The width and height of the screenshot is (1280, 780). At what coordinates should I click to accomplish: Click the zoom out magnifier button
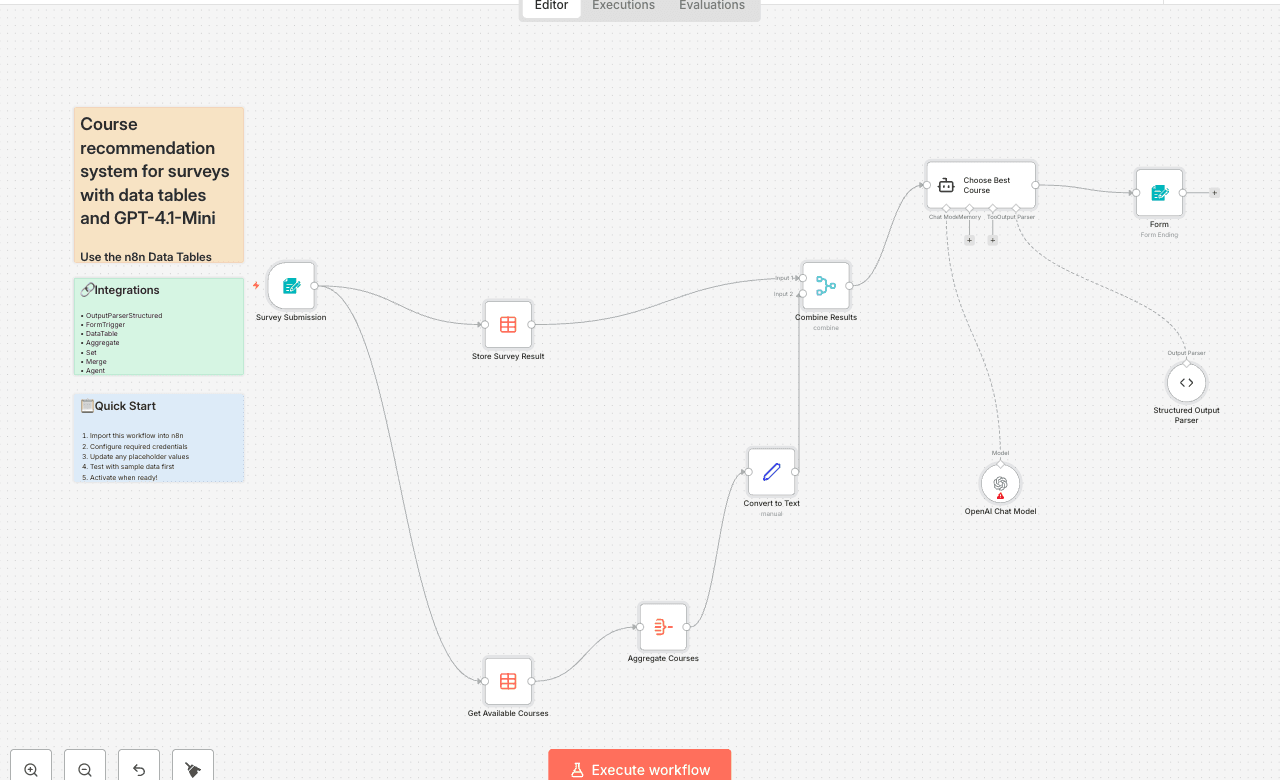point(85,769)
